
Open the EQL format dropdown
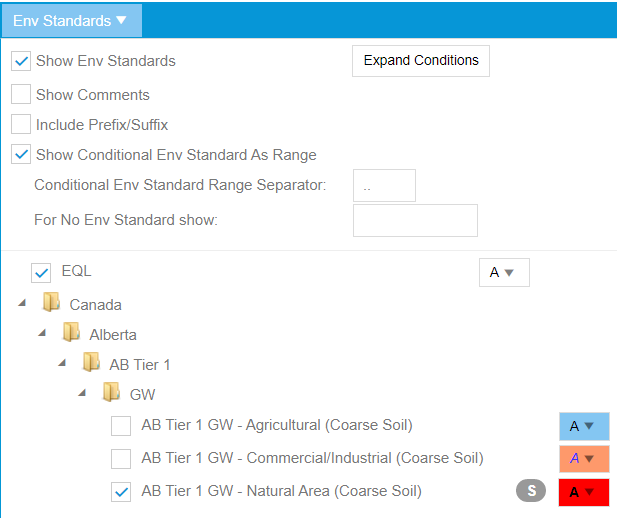pyautogui.click(x=504, y=272)
